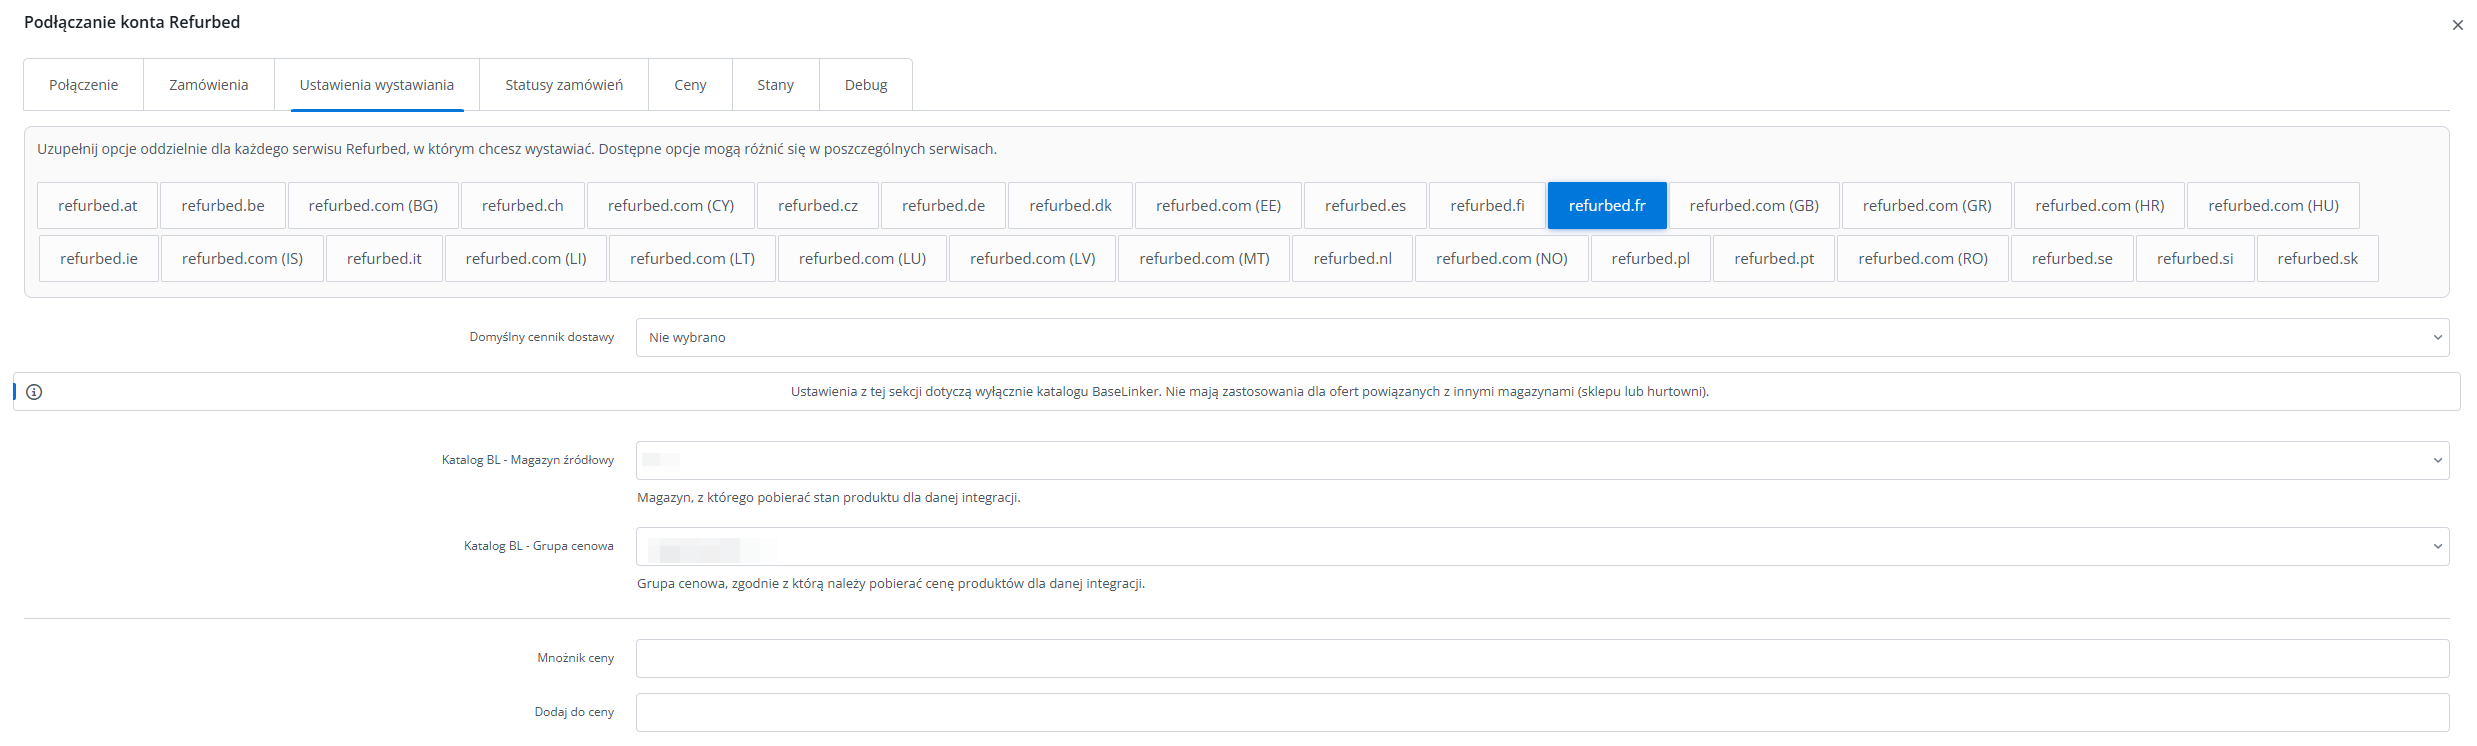Go to the Ceny tab
The height and width of the screenshot is (746, 2477).
690,85
